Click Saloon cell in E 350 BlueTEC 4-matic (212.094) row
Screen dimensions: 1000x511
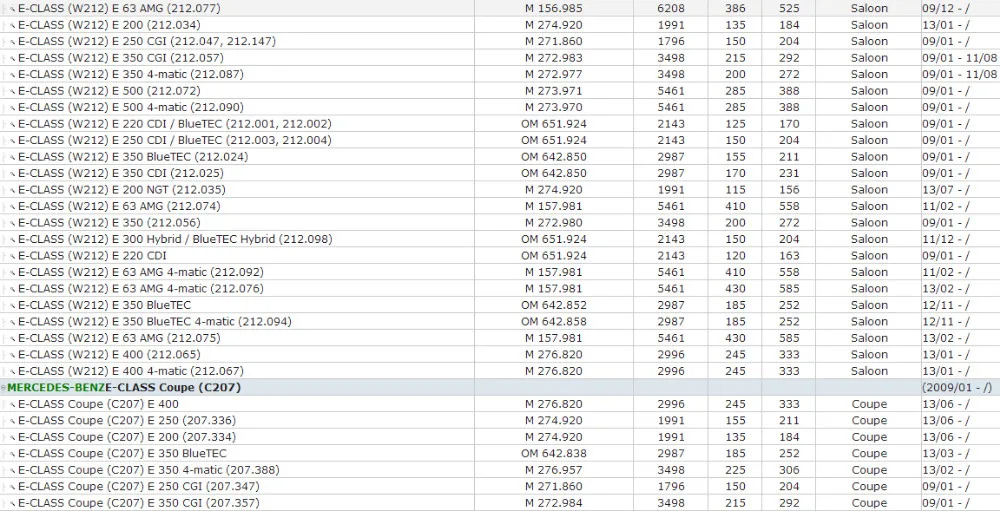coord(869,322)
